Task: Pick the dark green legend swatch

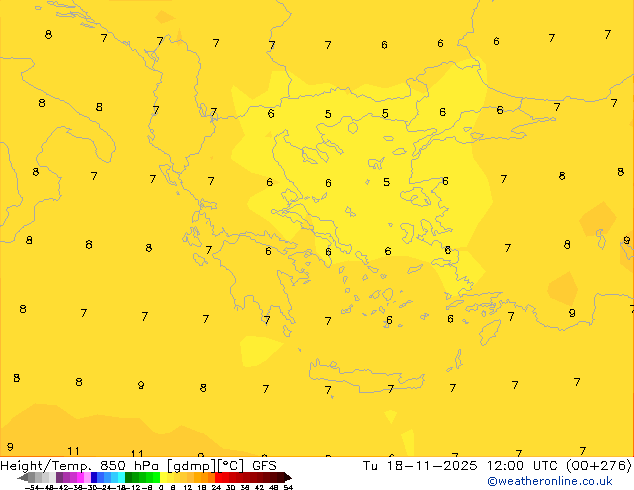Action: coord(128,477)
